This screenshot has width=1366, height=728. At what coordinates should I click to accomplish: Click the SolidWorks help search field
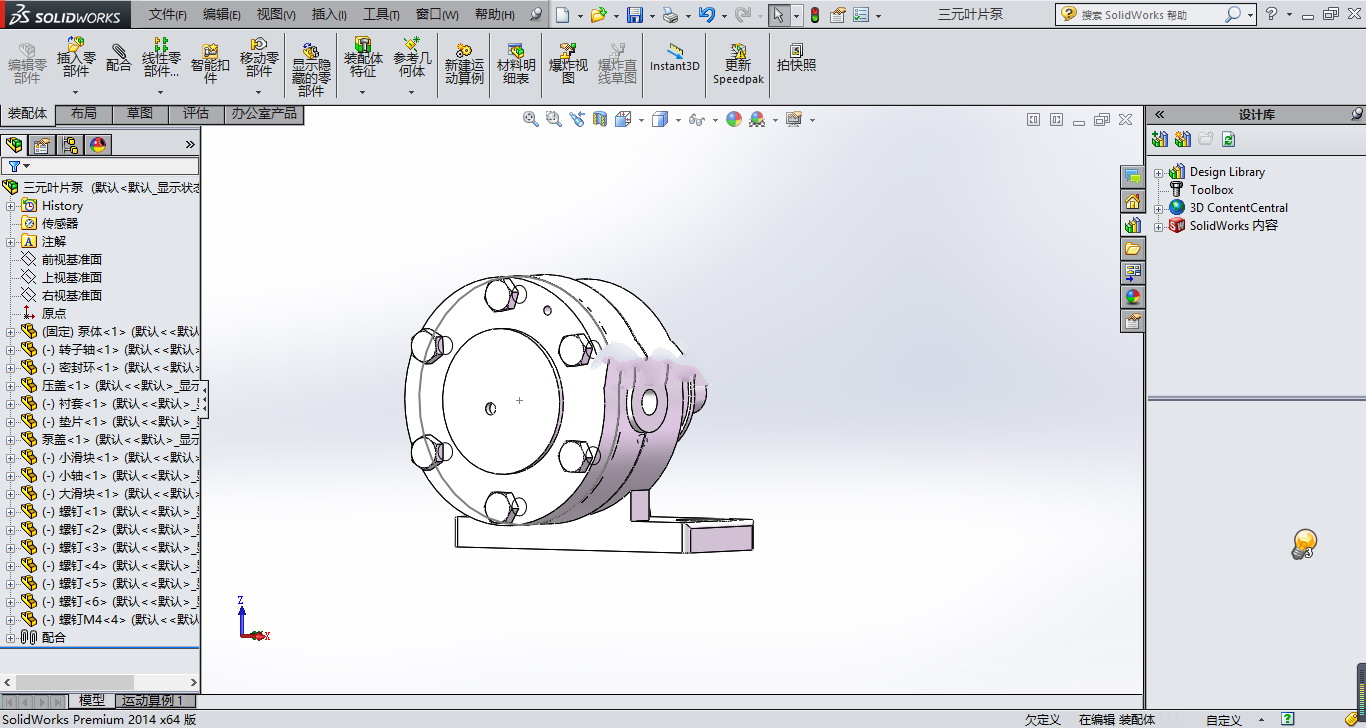[x=1150, y=15]
